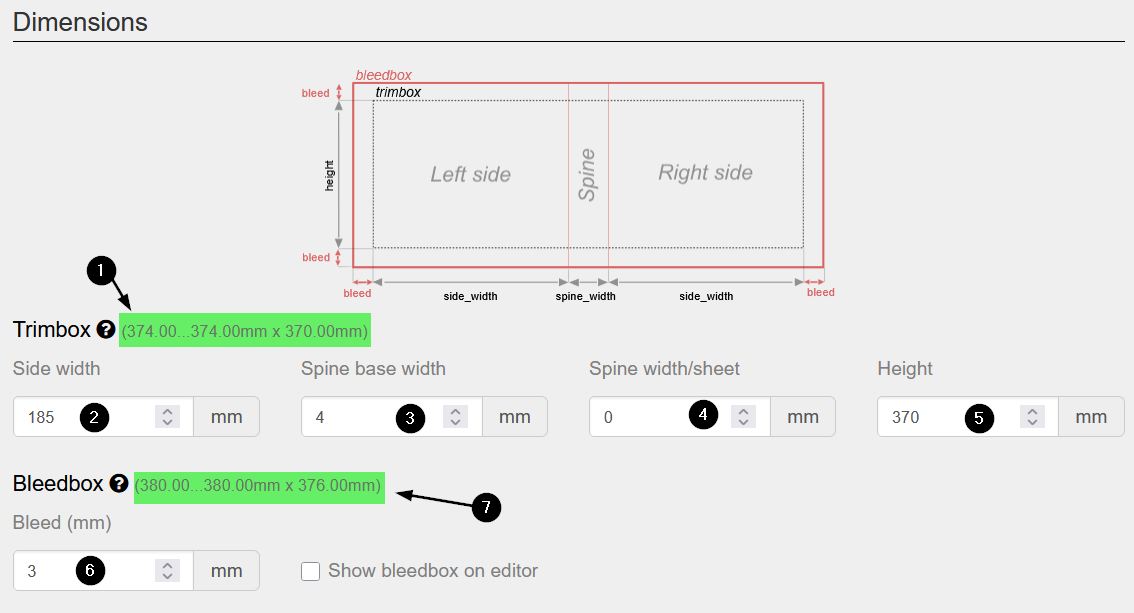Click the Spine base width spinner arrows
Screen dimensions: 1134x613
click(456, 417)
